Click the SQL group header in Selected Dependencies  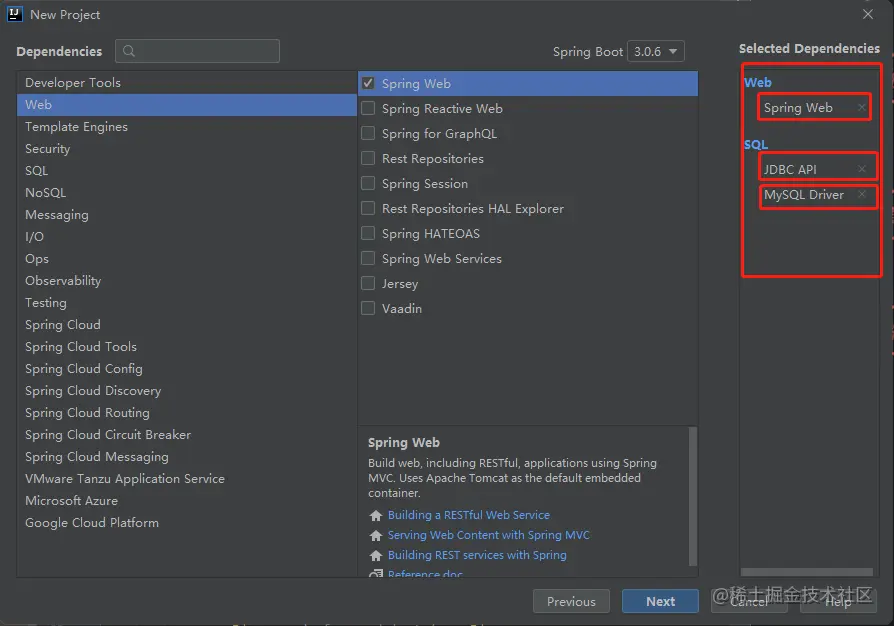(756, 145)
